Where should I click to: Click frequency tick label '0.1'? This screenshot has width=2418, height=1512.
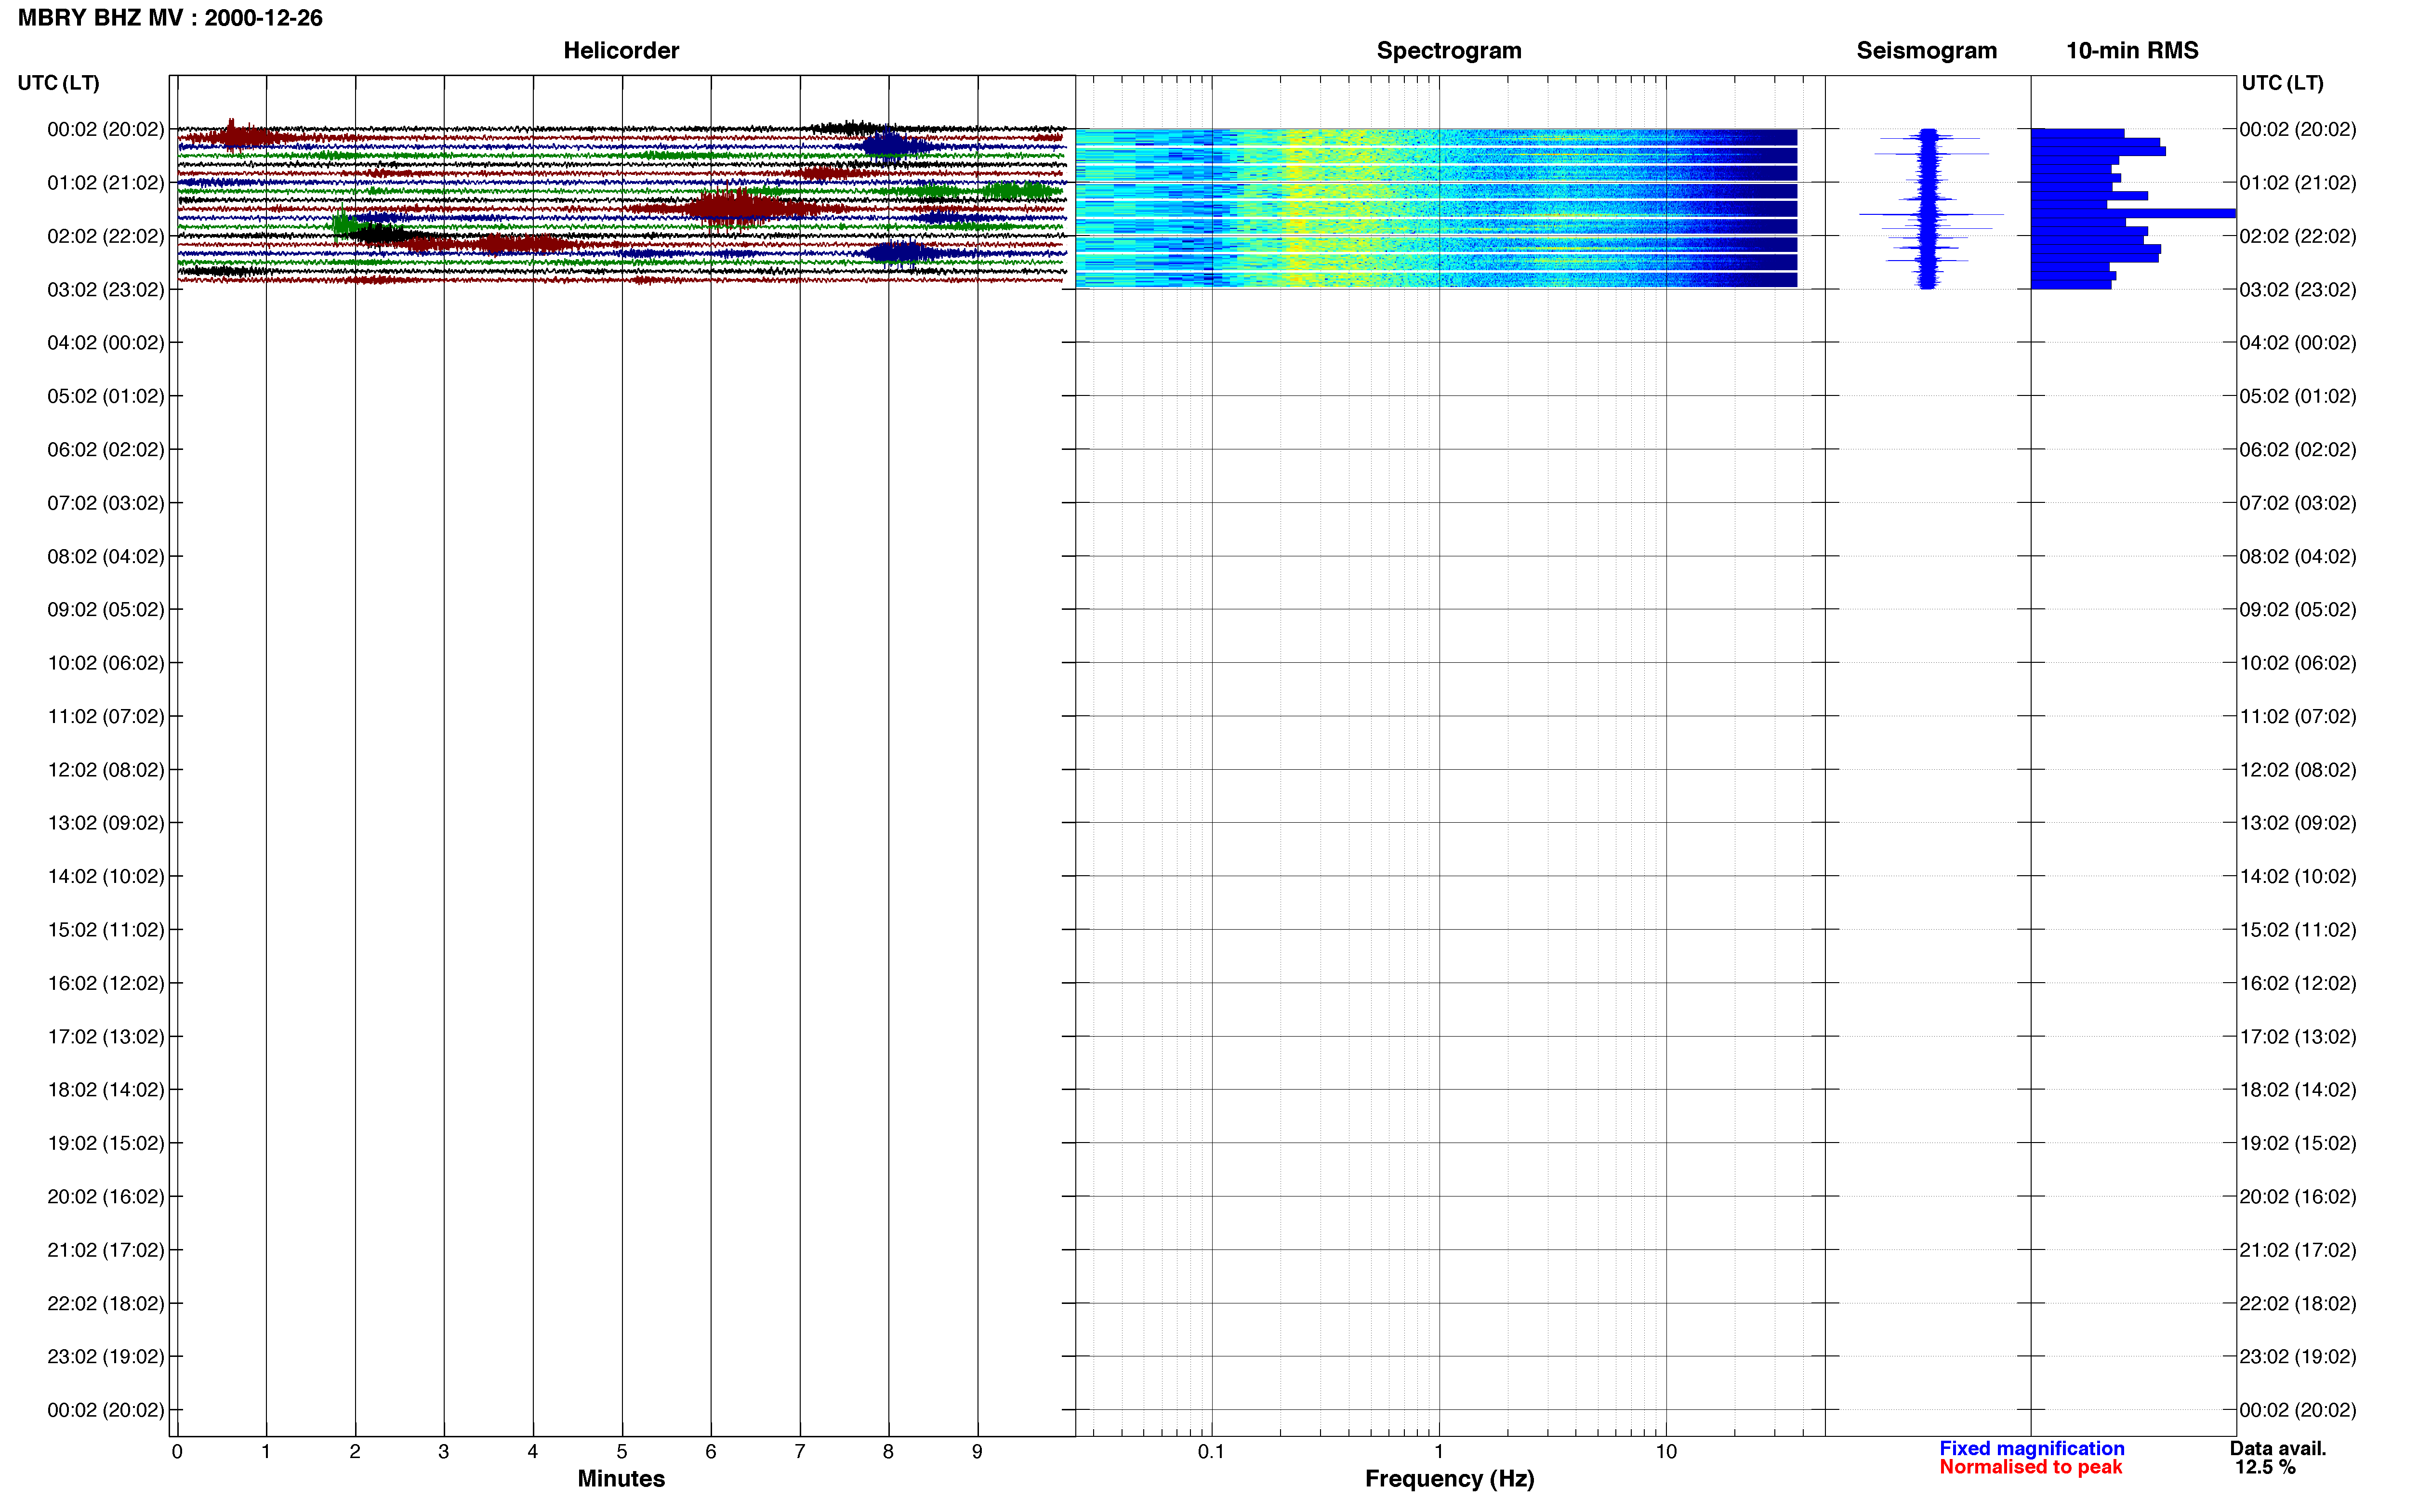tap(1211, 1452)
